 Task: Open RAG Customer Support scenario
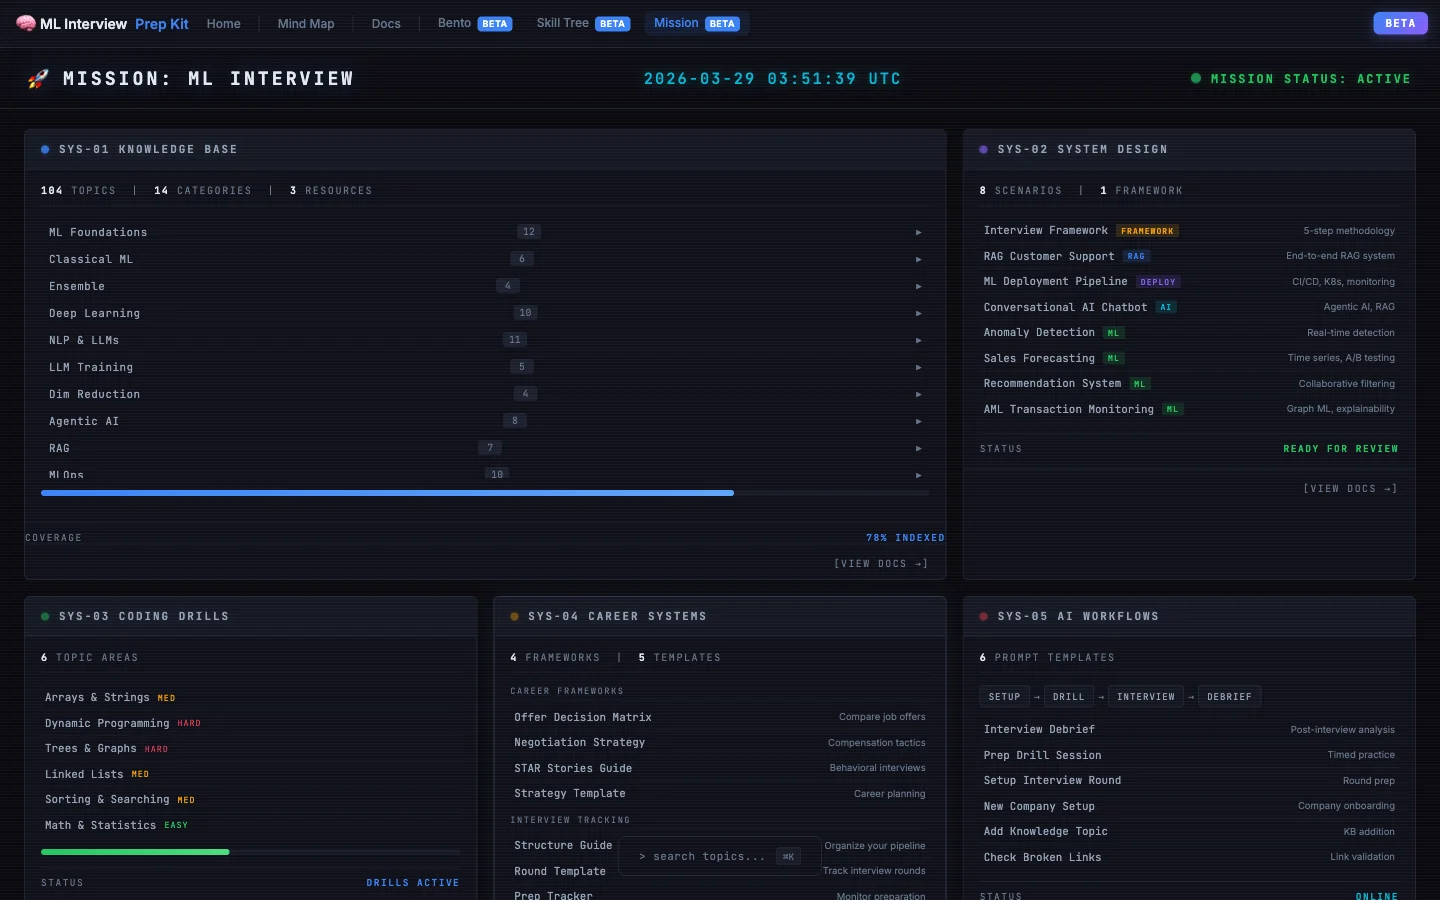pos(1189,256)
